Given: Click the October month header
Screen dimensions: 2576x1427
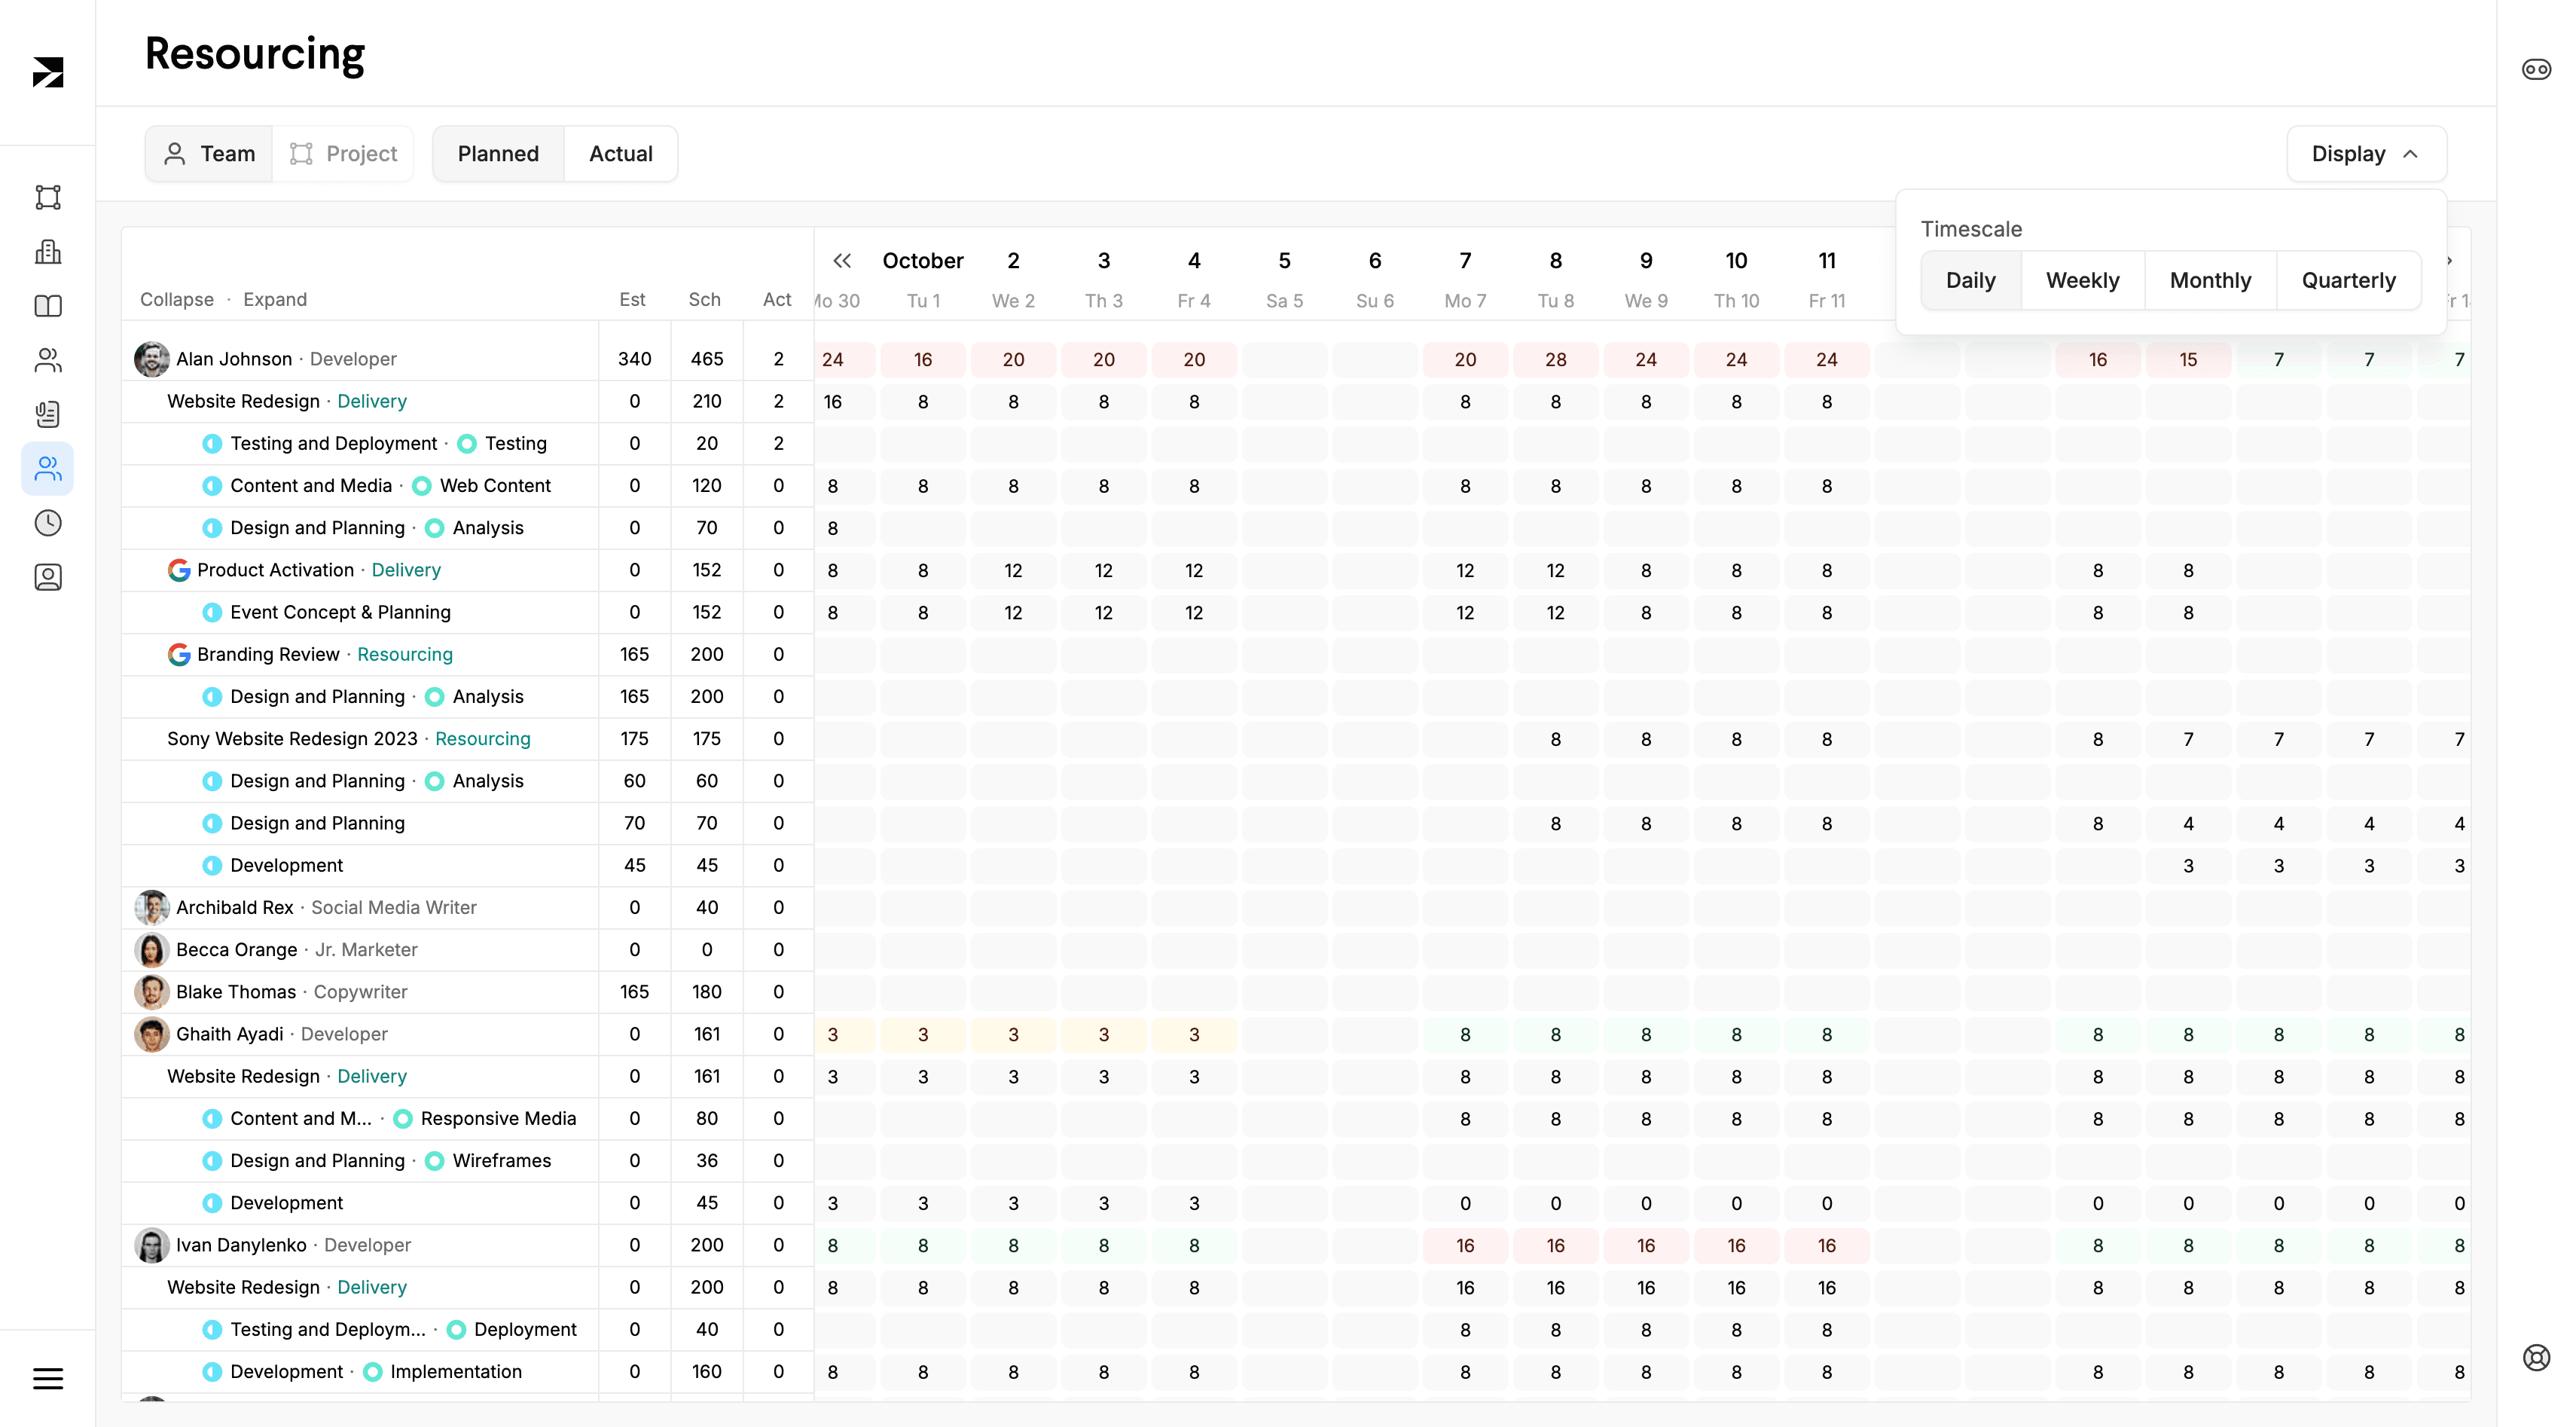Looking at the screenshot, I should click(922, 261).
